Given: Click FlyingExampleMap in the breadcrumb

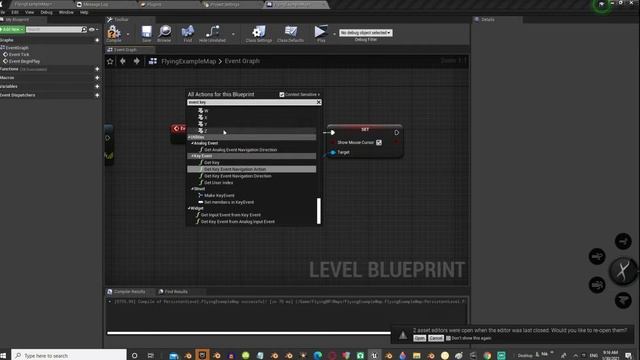Looking at the screenshot, I should [189, 61].
